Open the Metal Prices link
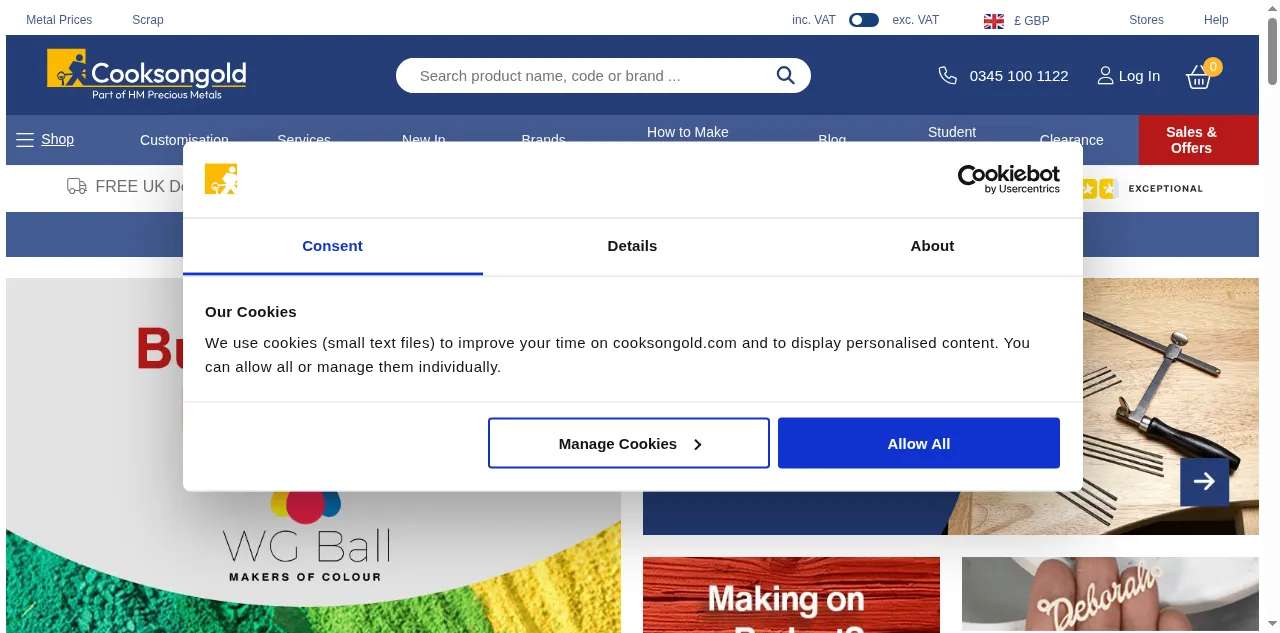This screenshot has height=633, width=1280. pyautogui.click(x=59, y=20)
